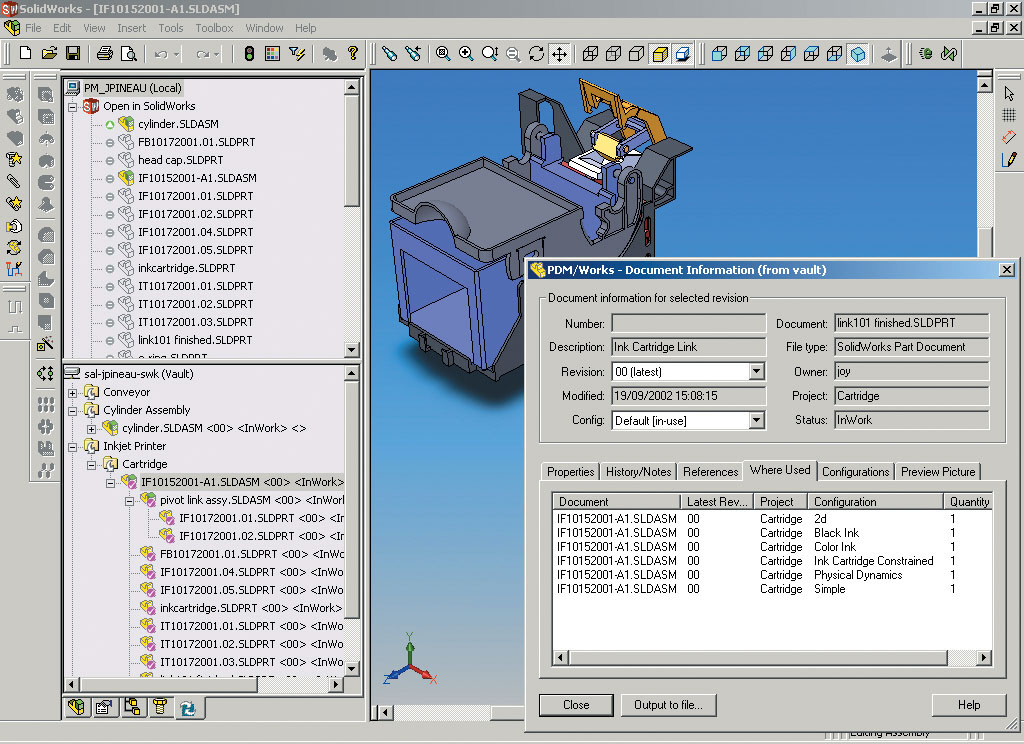Sort by the Latest Rev... column header
The image size is (1024, 744).
tap(717, 502)
